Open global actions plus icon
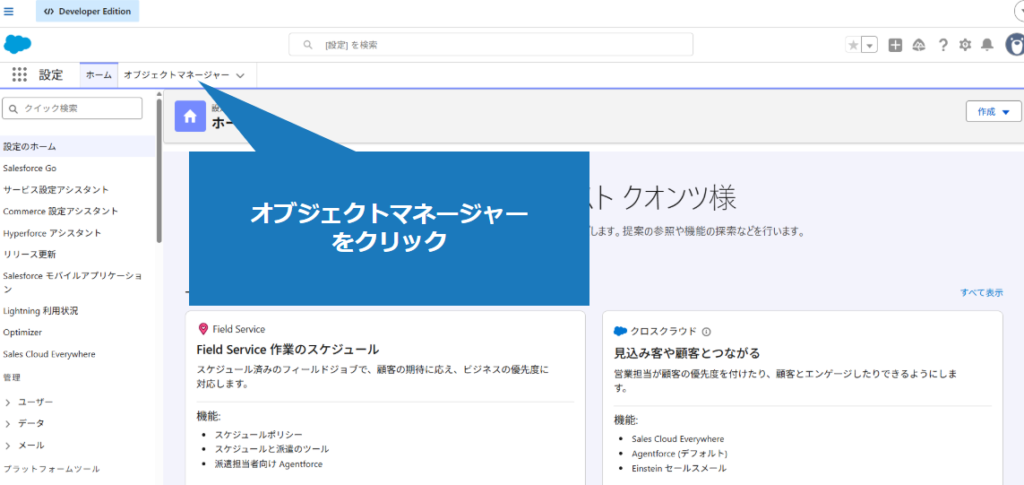This screenshot has width=1024, height=485. pos(895,45)
